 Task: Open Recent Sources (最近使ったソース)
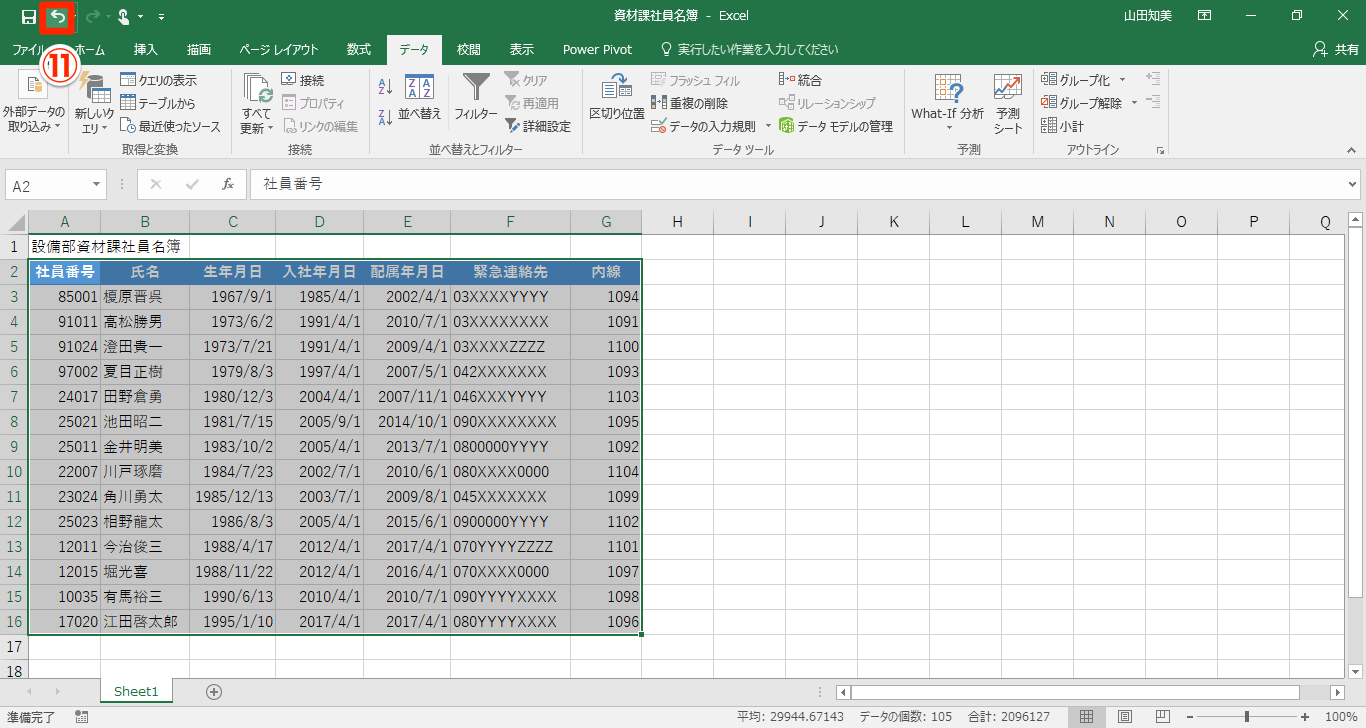(x=170, y=126)
